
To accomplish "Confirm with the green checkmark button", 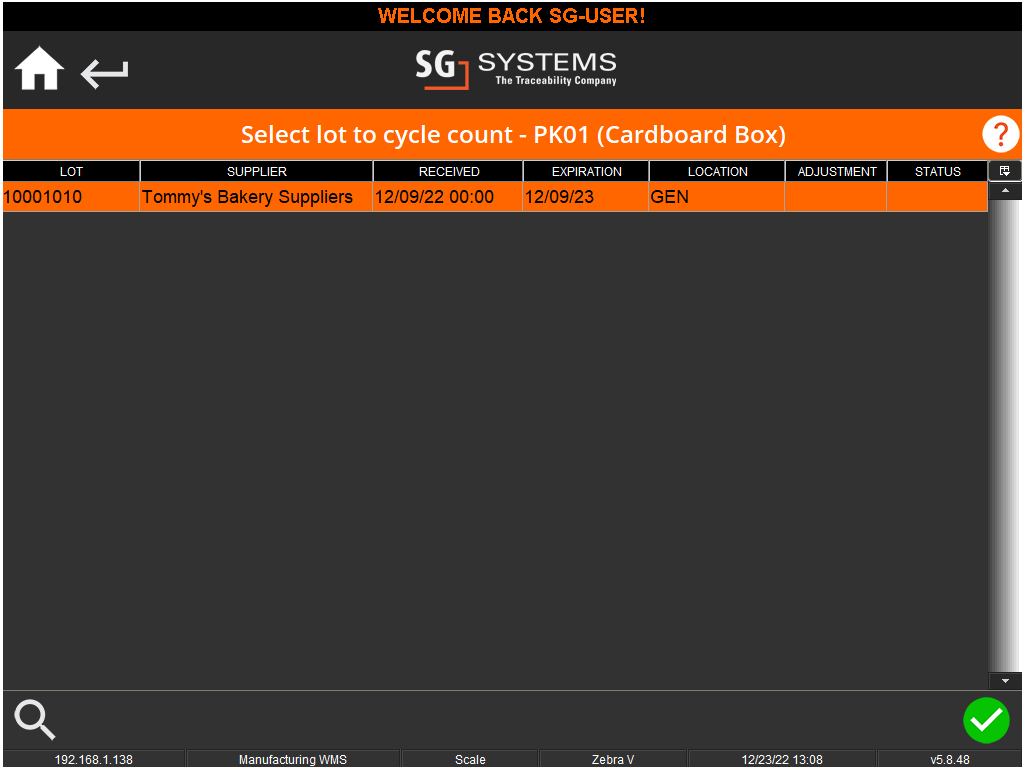I will [x=986, y=720].
